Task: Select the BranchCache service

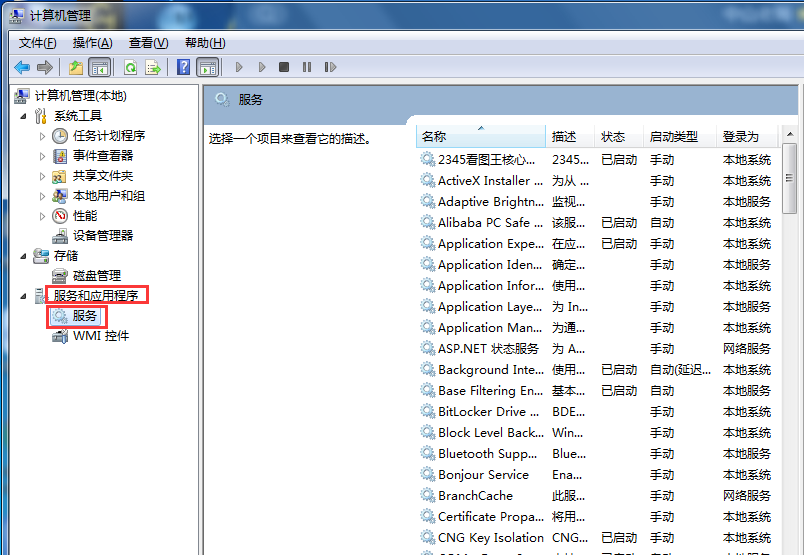Action: (x=597, y=497)
